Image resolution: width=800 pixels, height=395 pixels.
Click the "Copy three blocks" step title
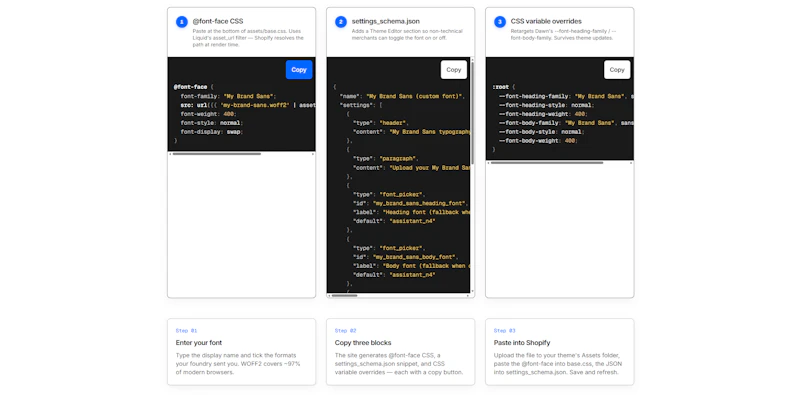coord(363,342)
